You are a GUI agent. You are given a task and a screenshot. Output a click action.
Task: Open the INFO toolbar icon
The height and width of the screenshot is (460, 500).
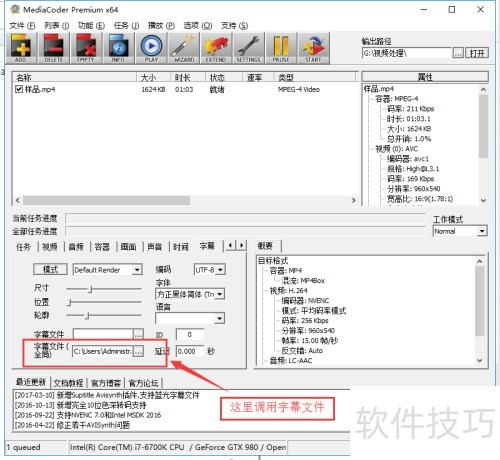pos(118,48)
